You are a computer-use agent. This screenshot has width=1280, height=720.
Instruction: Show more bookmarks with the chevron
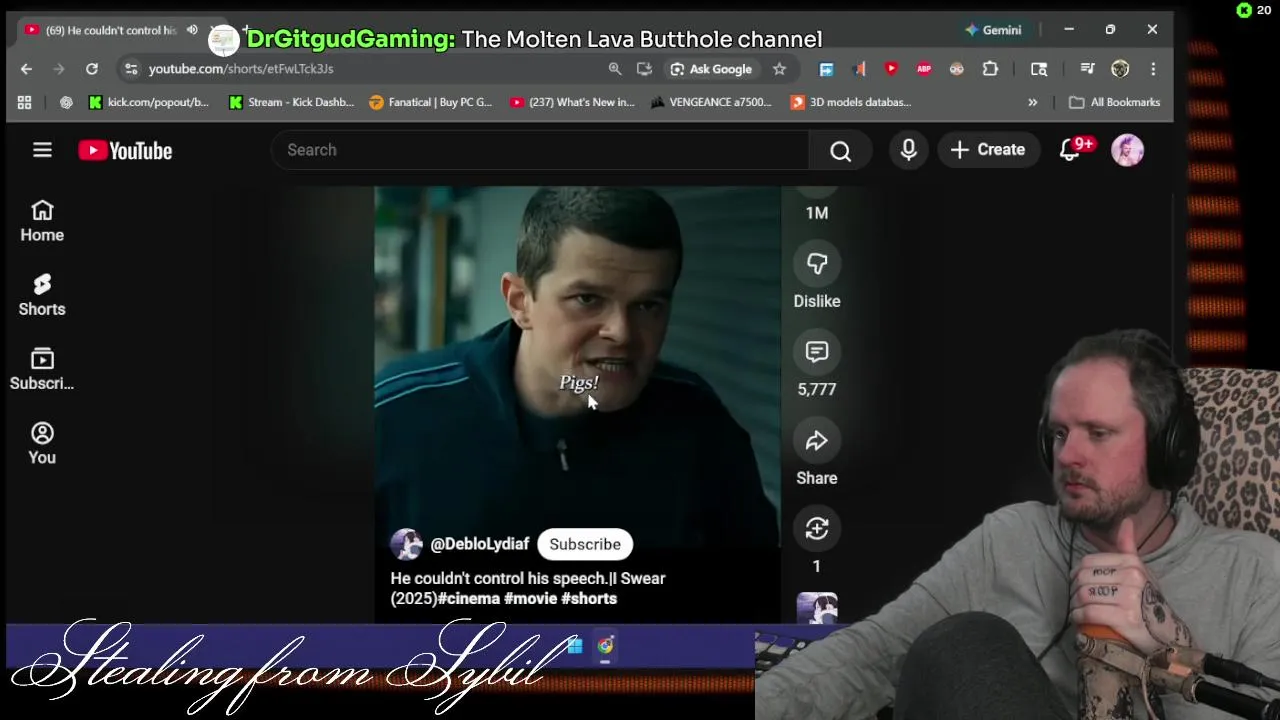pyautogui.click(x=1032, y=102)
